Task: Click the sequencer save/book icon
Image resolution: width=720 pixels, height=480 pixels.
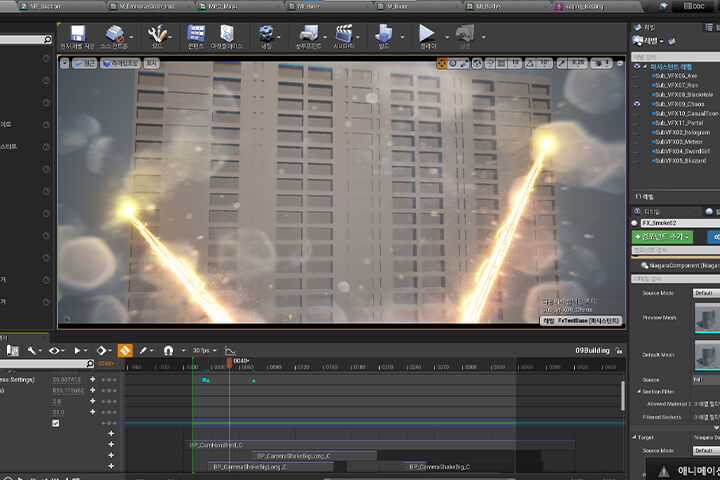Action: 12,351
